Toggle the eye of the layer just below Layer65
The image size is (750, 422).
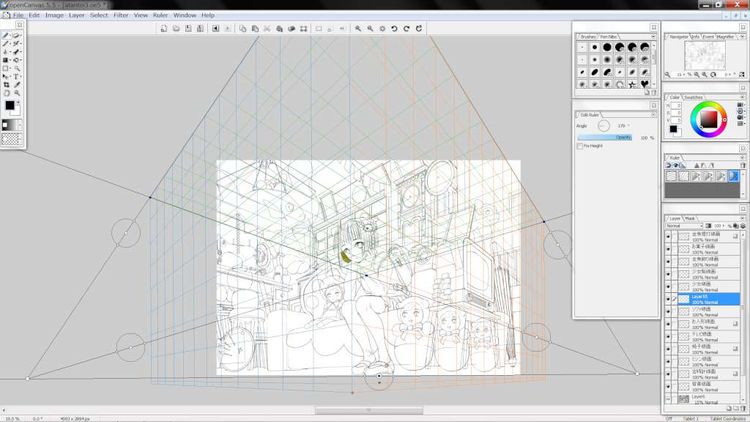point(668,311)
